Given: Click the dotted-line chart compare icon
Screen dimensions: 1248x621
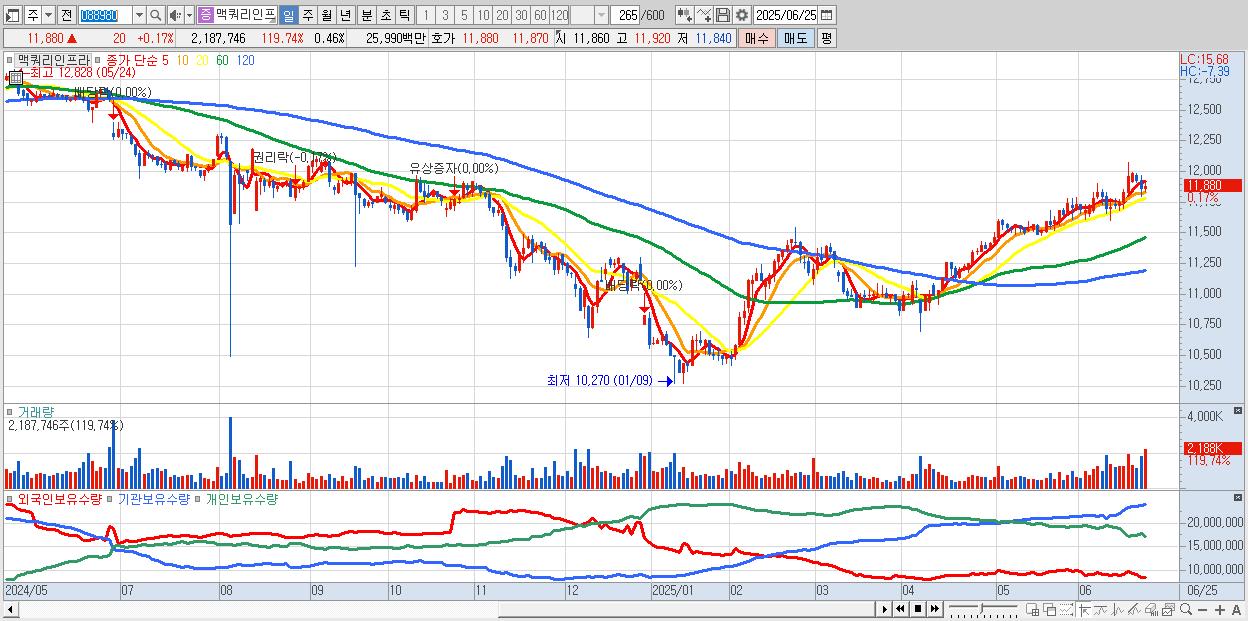Looking at the screenshot, I should (x=1066, y=610).
